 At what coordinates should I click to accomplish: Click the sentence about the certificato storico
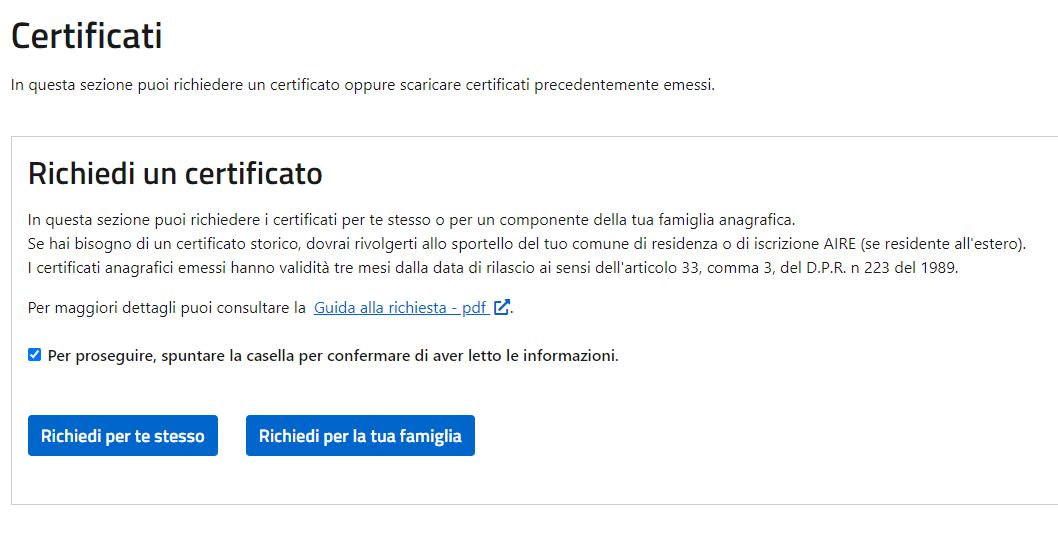527,244
